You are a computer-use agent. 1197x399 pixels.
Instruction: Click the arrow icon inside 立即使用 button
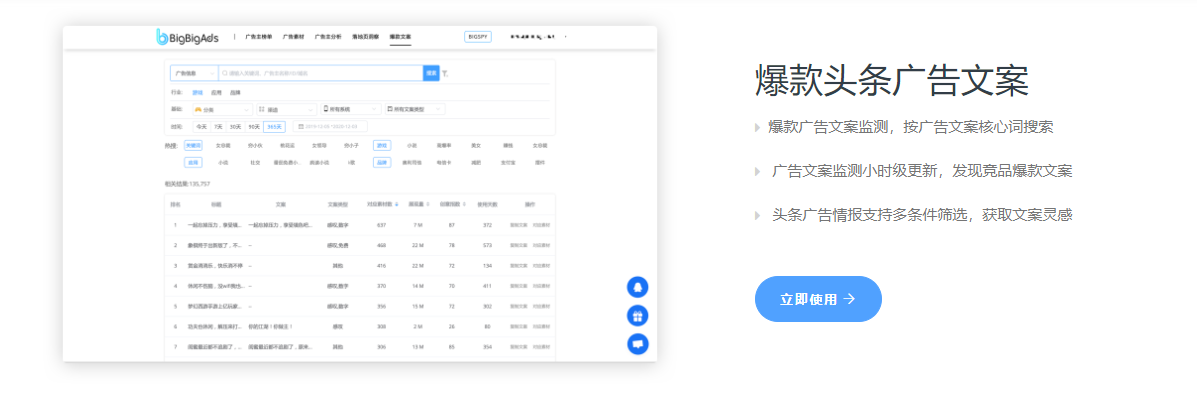(x=849, y=299)
